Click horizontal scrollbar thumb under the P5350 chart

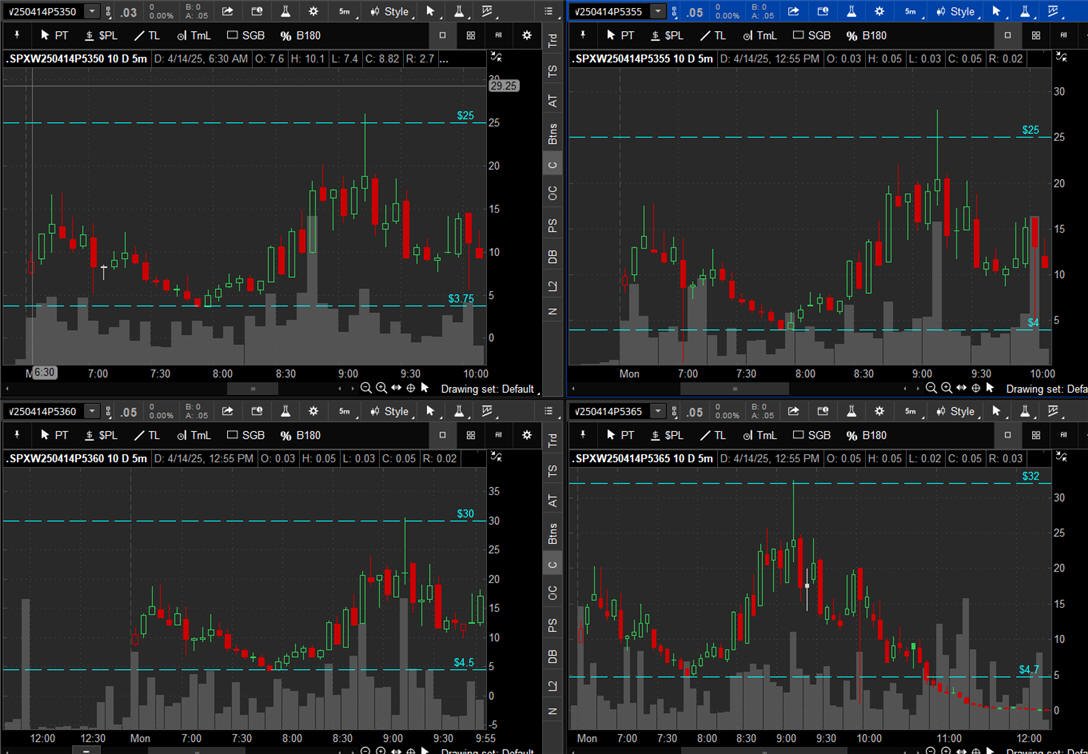253,389
